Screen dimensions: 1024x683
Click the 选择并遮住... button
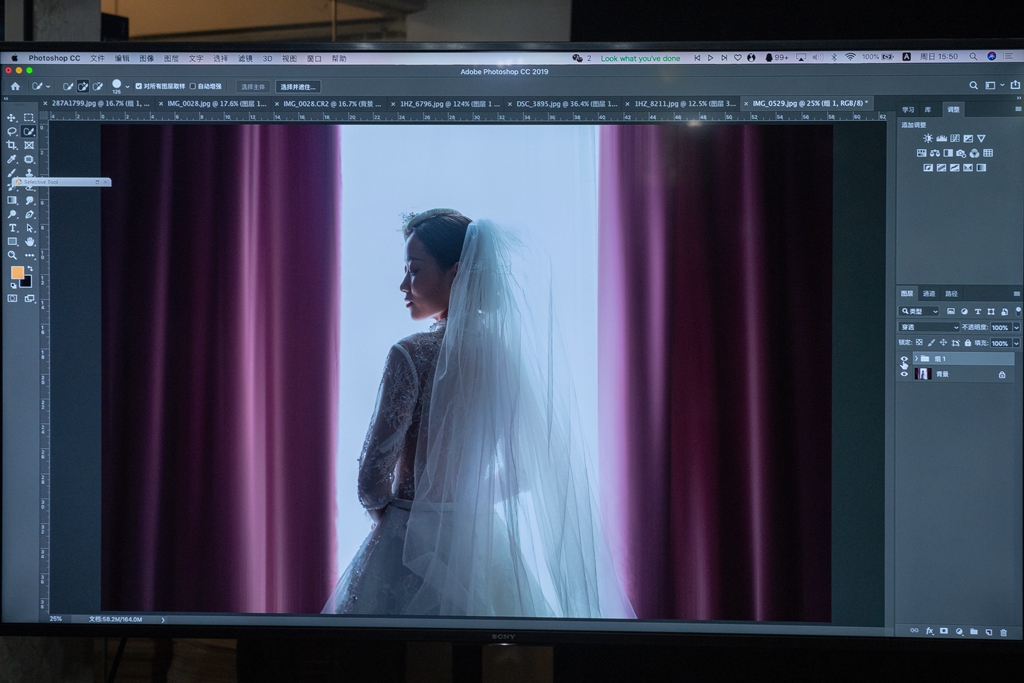(298, 87)
